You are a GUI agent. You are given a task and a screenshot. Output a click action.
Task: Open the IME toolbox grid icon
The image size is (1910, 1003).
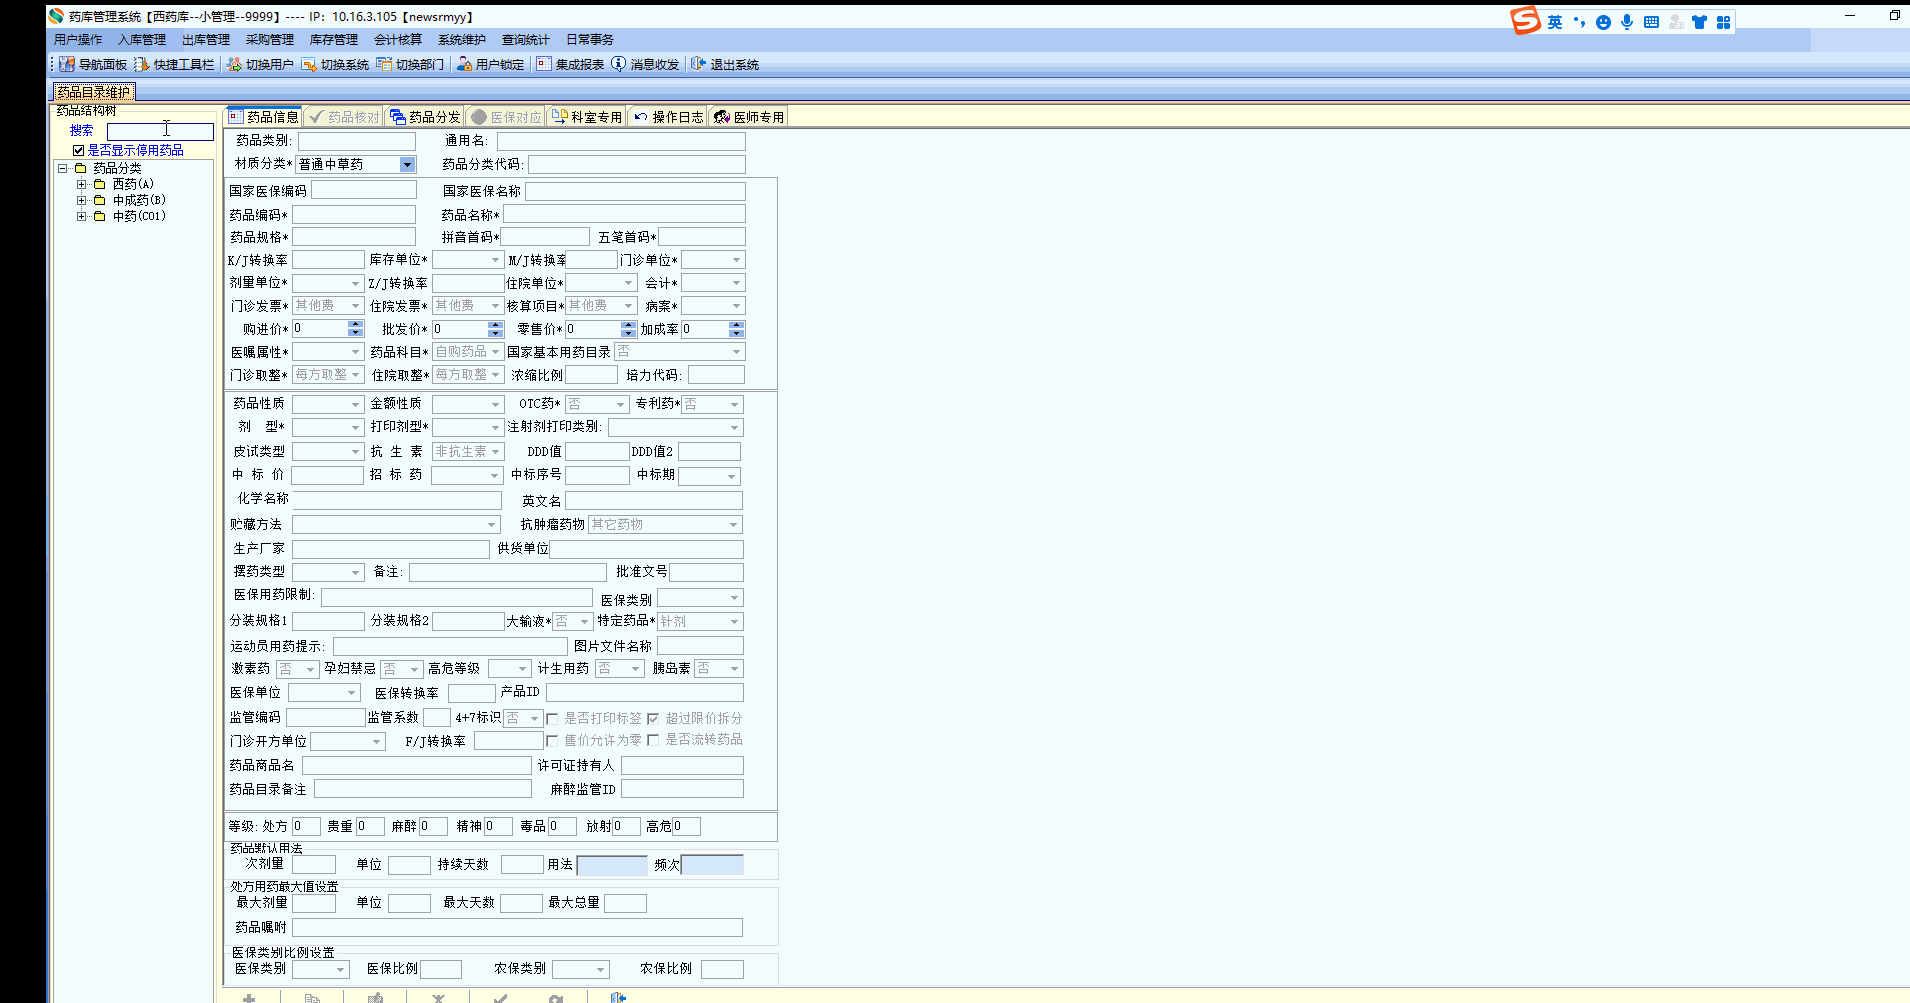pyautogui.click(x=1723, y=22)
